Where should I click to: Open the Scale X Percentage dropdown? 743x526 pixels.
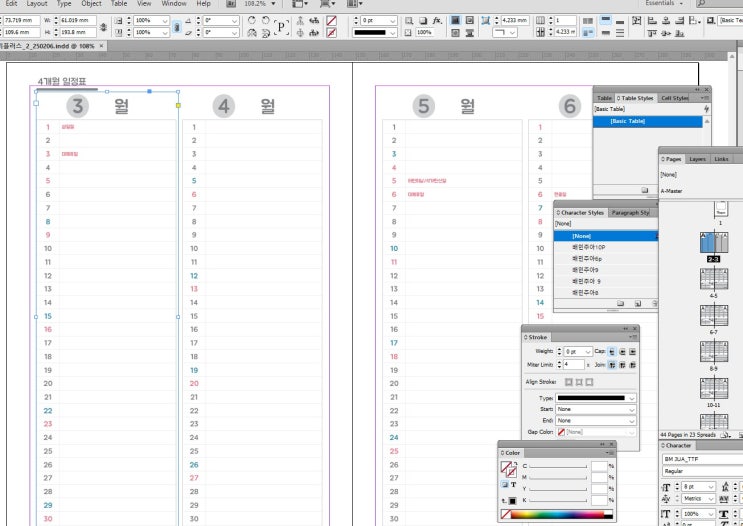165,20
